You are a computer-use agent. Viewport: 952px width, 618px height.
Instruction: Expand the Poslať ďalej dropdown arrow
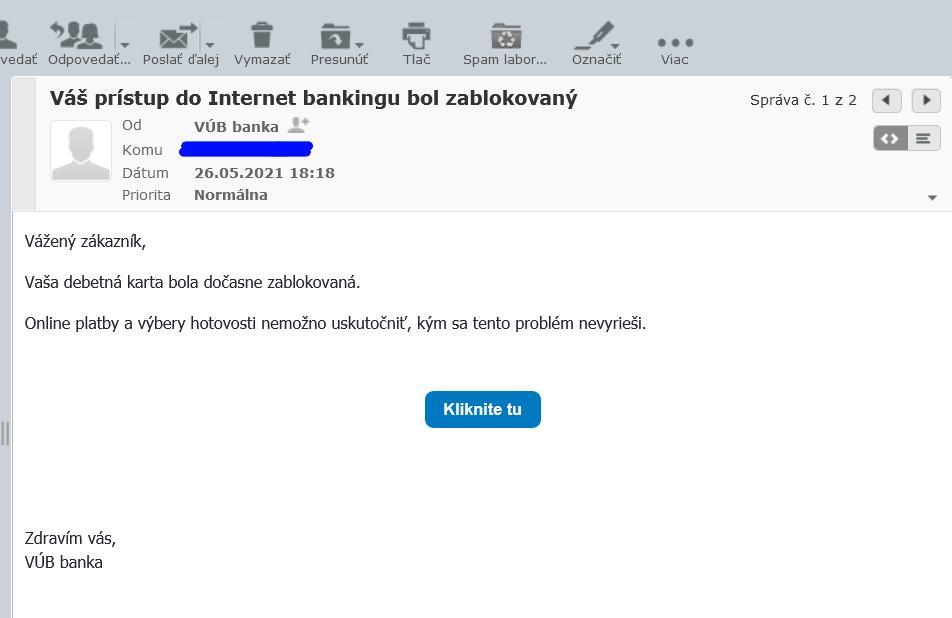[210, 44]
